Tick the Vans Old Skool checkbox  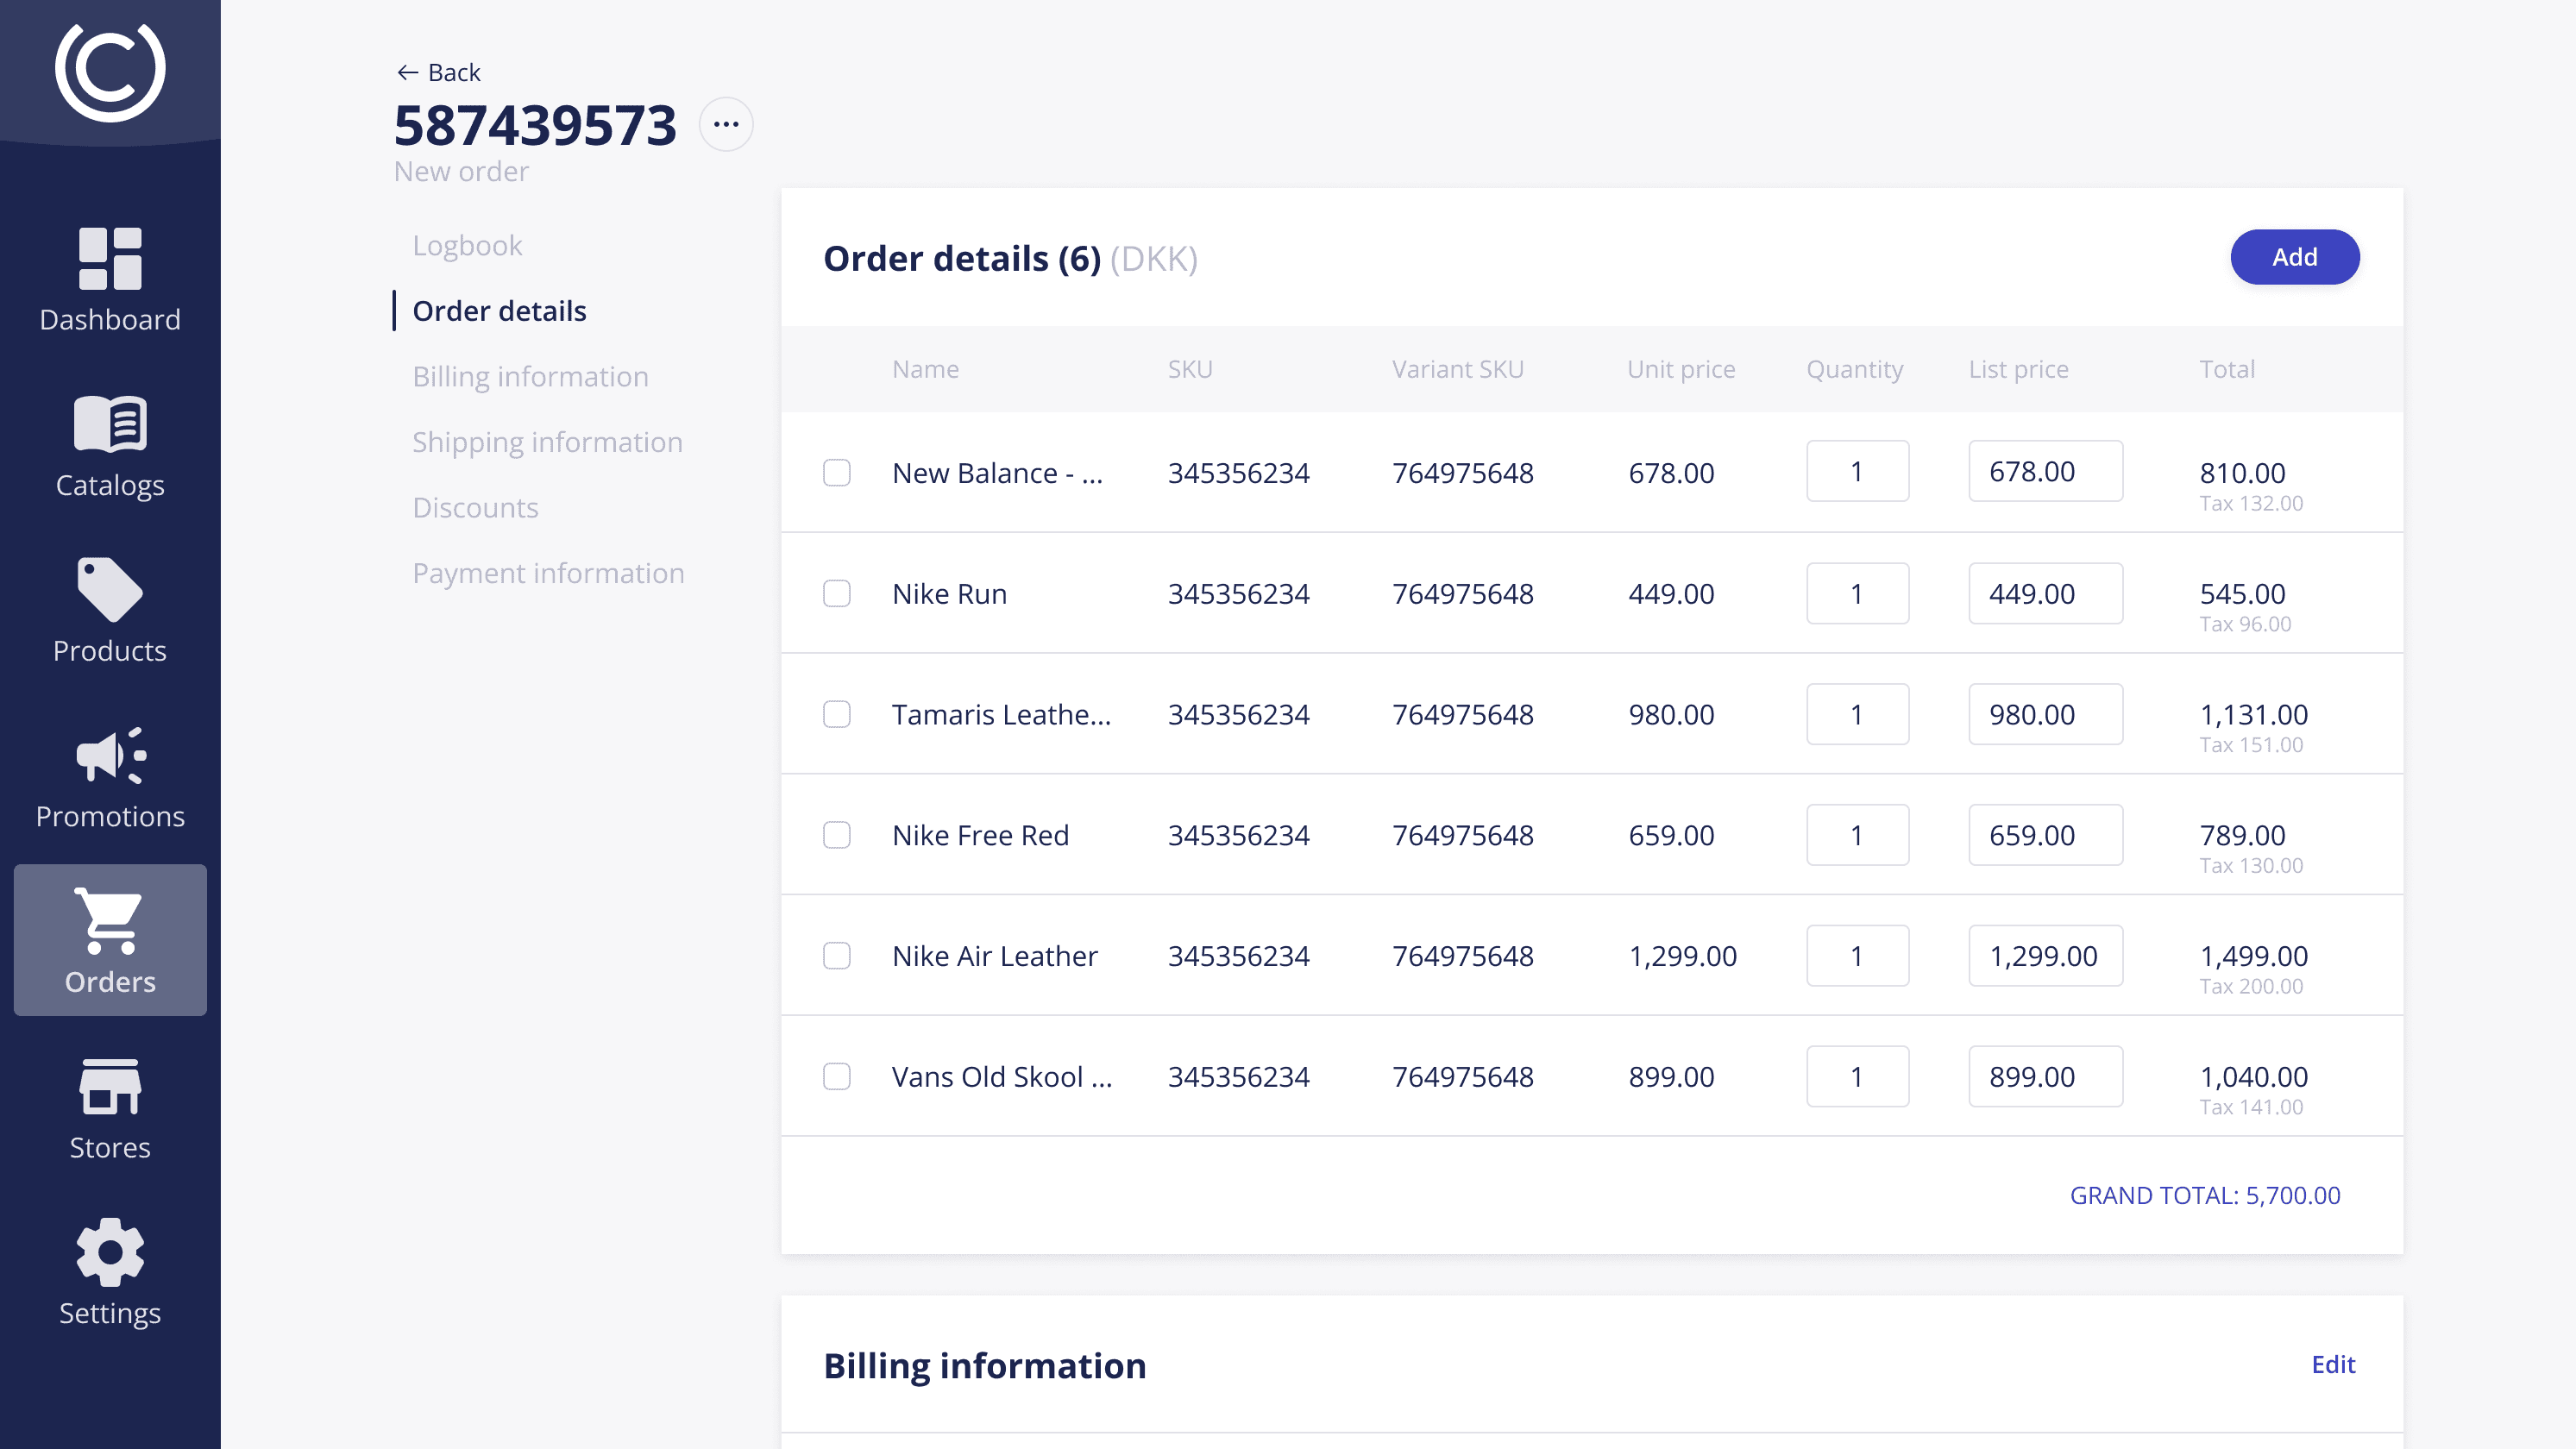point(837,1077)
